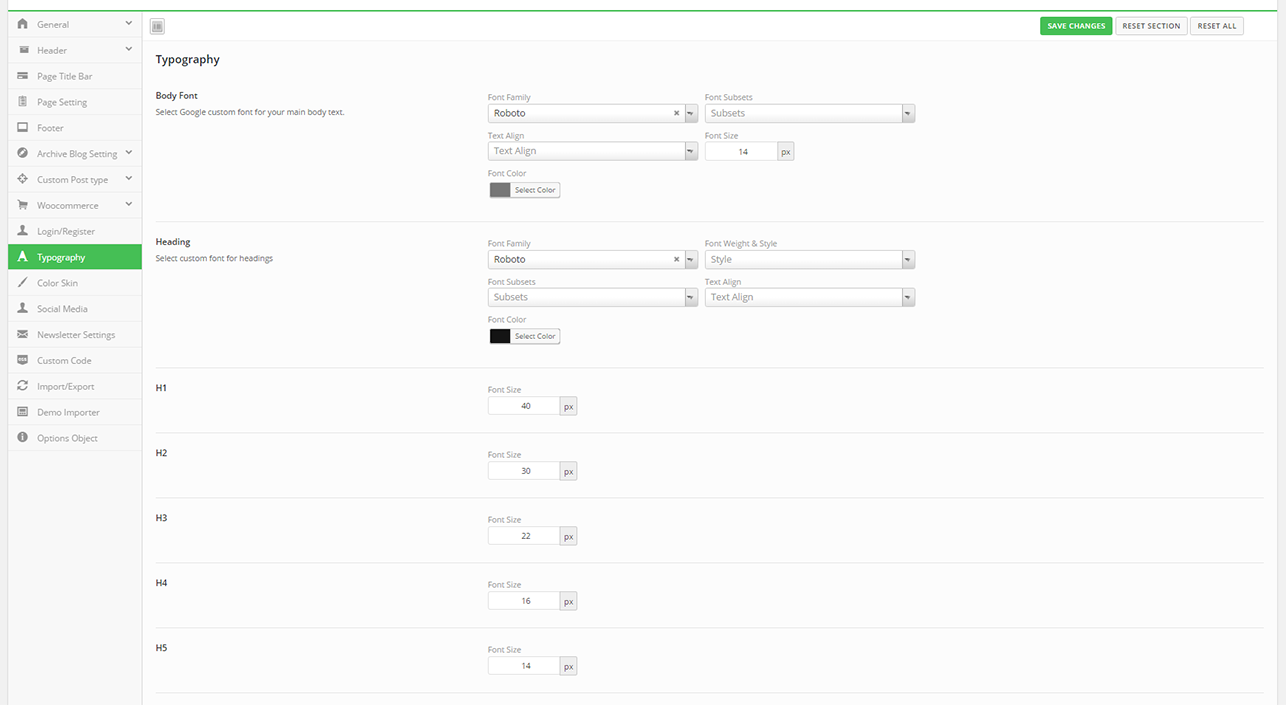Screen dimensions: 1286x705
Task: Open the Custom Code section
Action: click(x=75, y=361)
